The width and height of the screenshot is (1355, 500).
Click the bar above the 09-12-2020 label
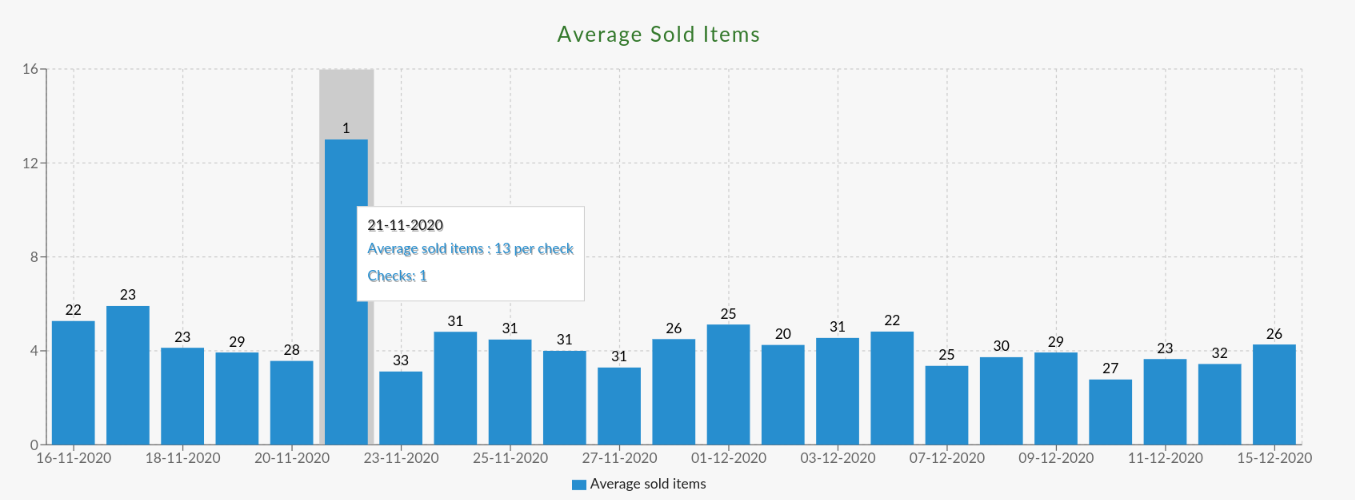[1056, 399]
